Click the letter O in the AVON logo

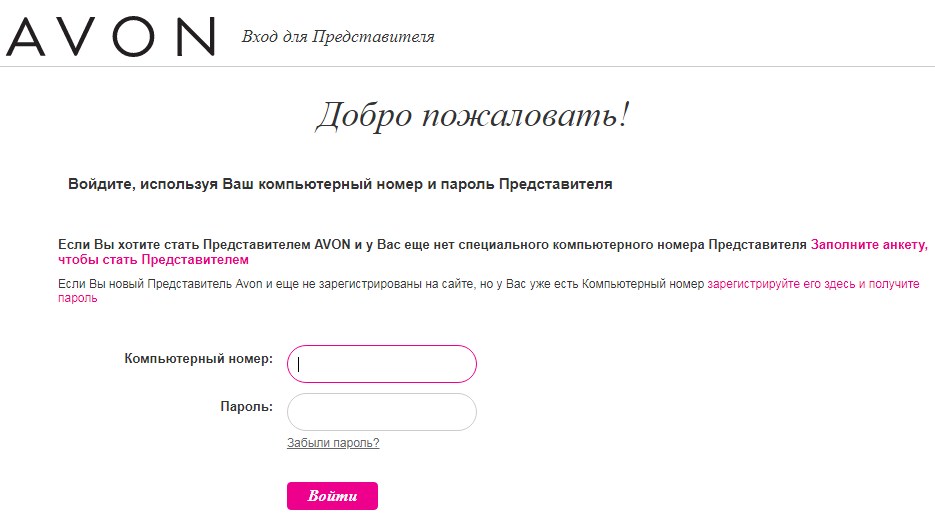(x=134, y=36)
